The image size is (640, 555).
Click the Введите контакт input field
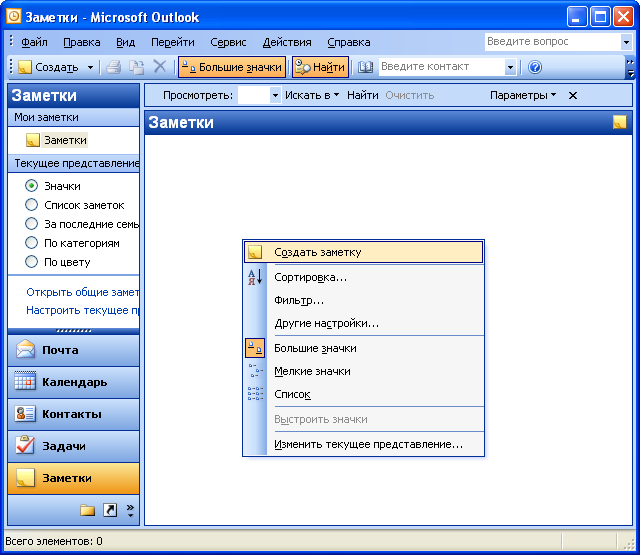(x=442, y=67)
